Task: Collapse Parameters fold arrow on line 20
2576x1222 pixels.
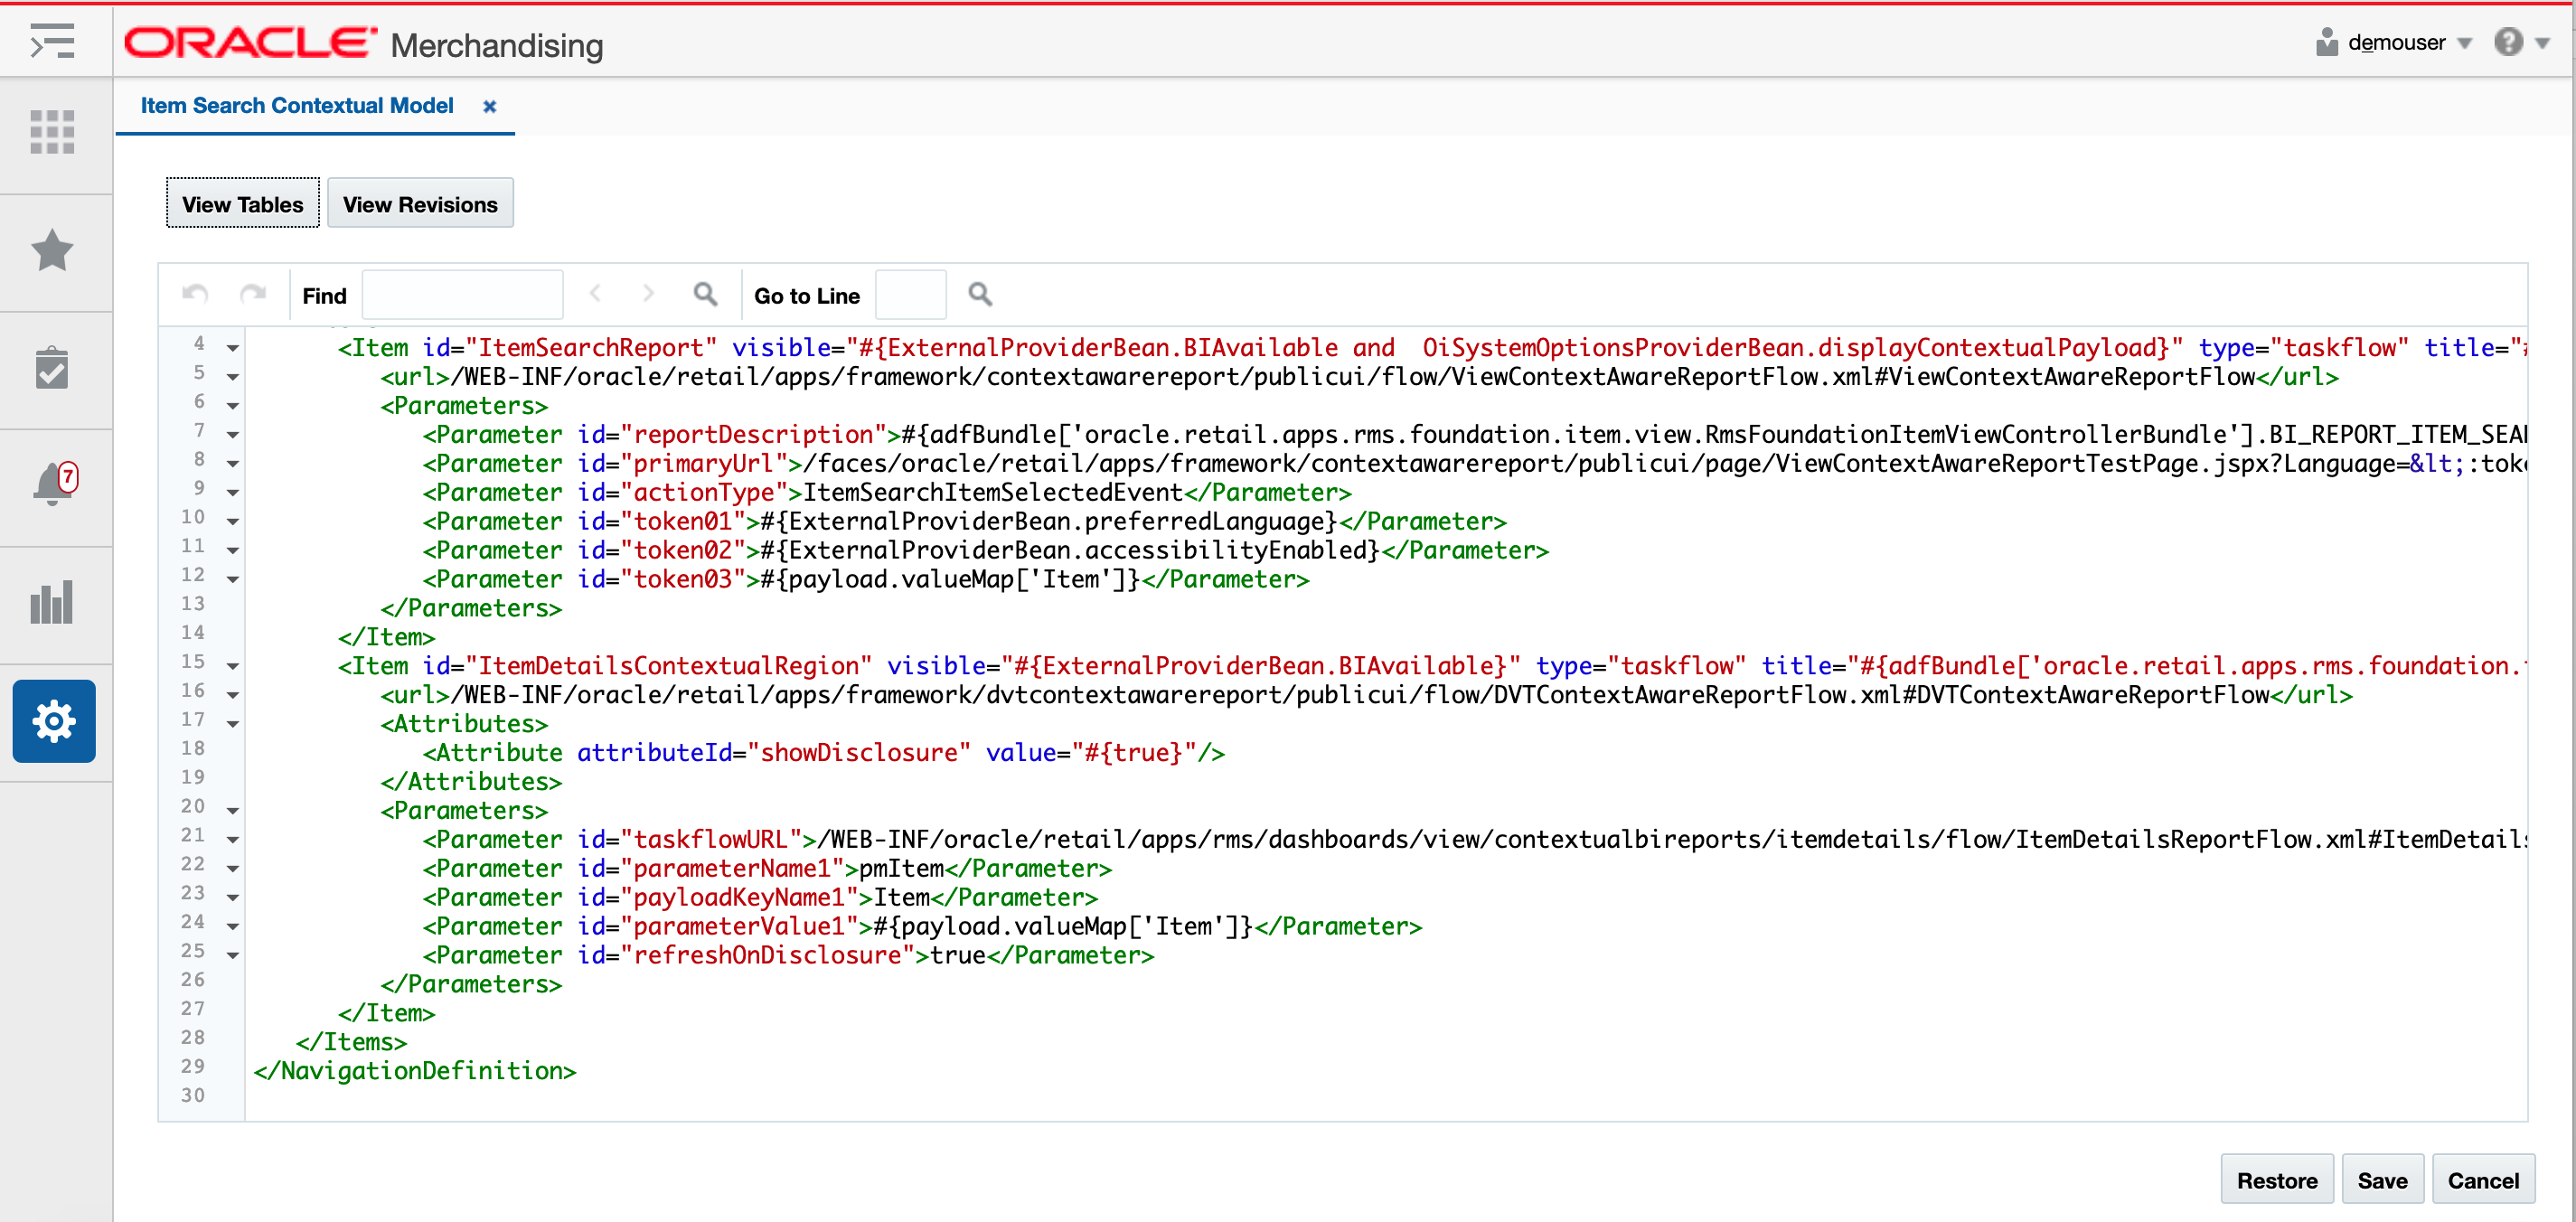Action: [x=232, y=811]
